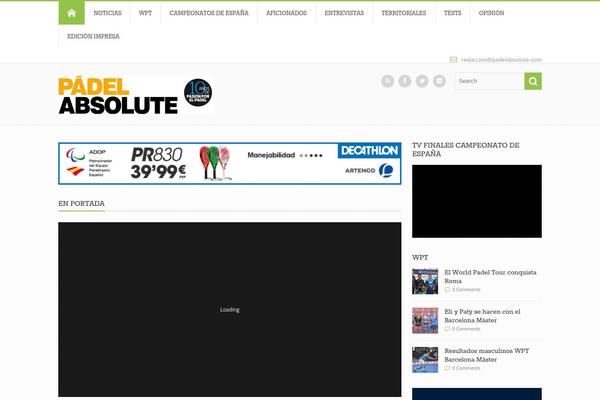Click '0 Comments' under Resultados masculinos article

point(466,368)
